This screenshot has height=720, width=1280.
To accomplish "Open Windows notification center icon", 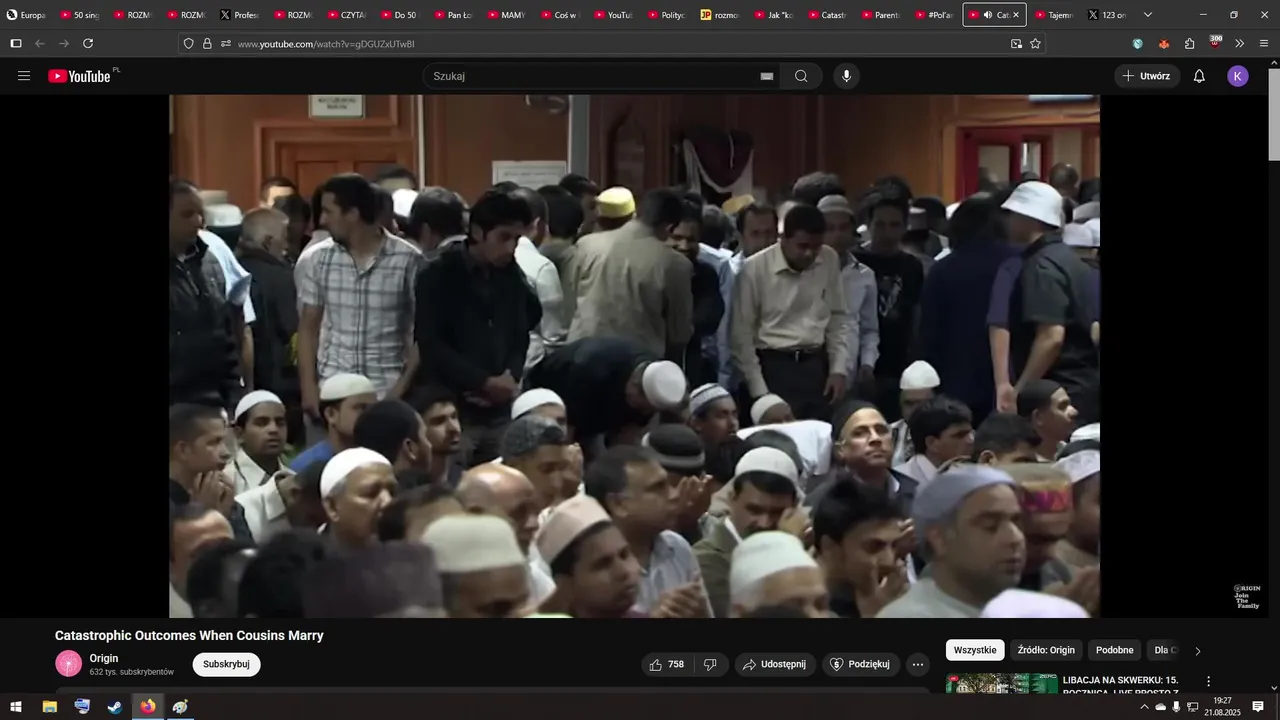I will click(1258, 707).
